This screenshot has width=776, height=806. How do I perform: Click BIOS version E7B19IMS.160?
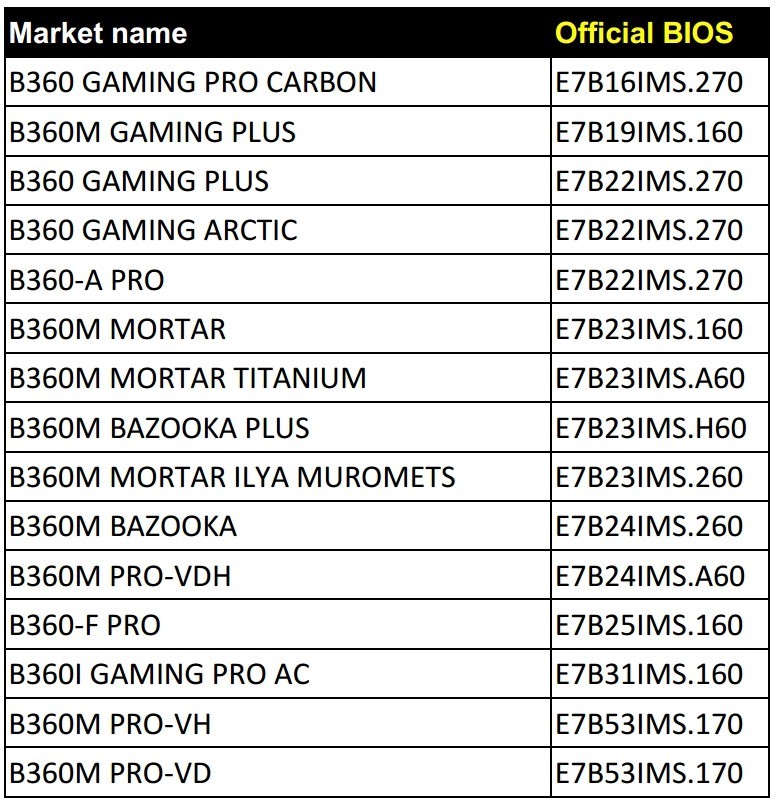point(649,132)
